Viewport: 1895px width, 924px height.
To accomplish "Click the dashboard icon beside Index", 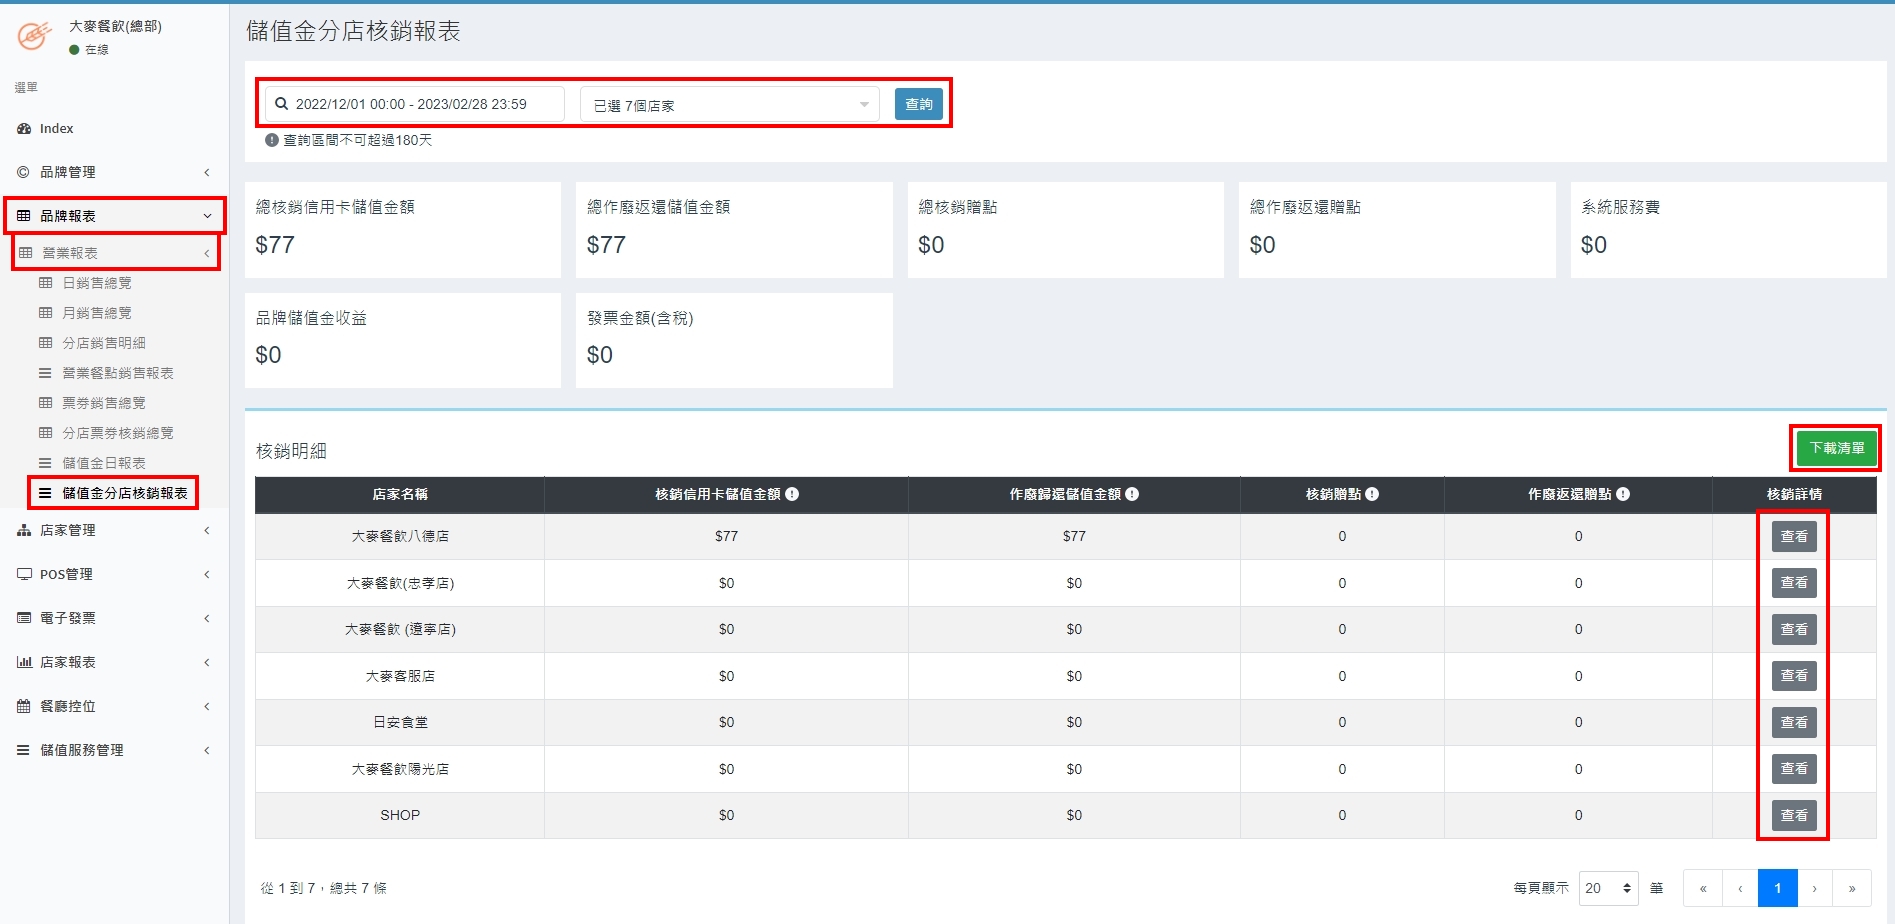I will point(24,129).
